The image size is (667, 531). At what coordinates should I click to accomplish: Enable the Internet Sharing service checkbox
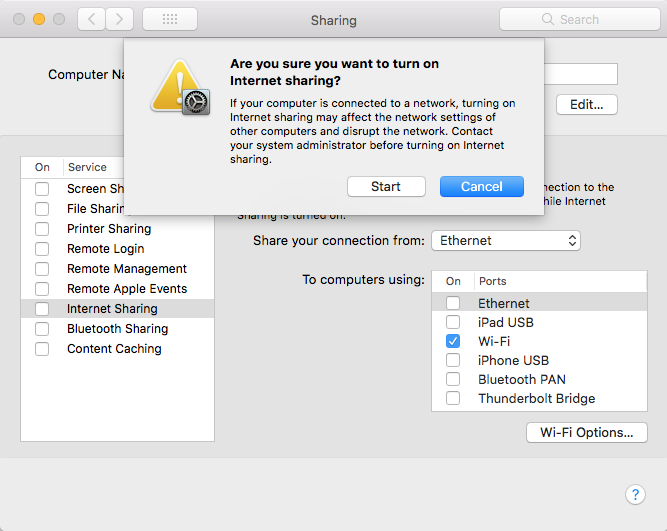[x=42, y=309]
